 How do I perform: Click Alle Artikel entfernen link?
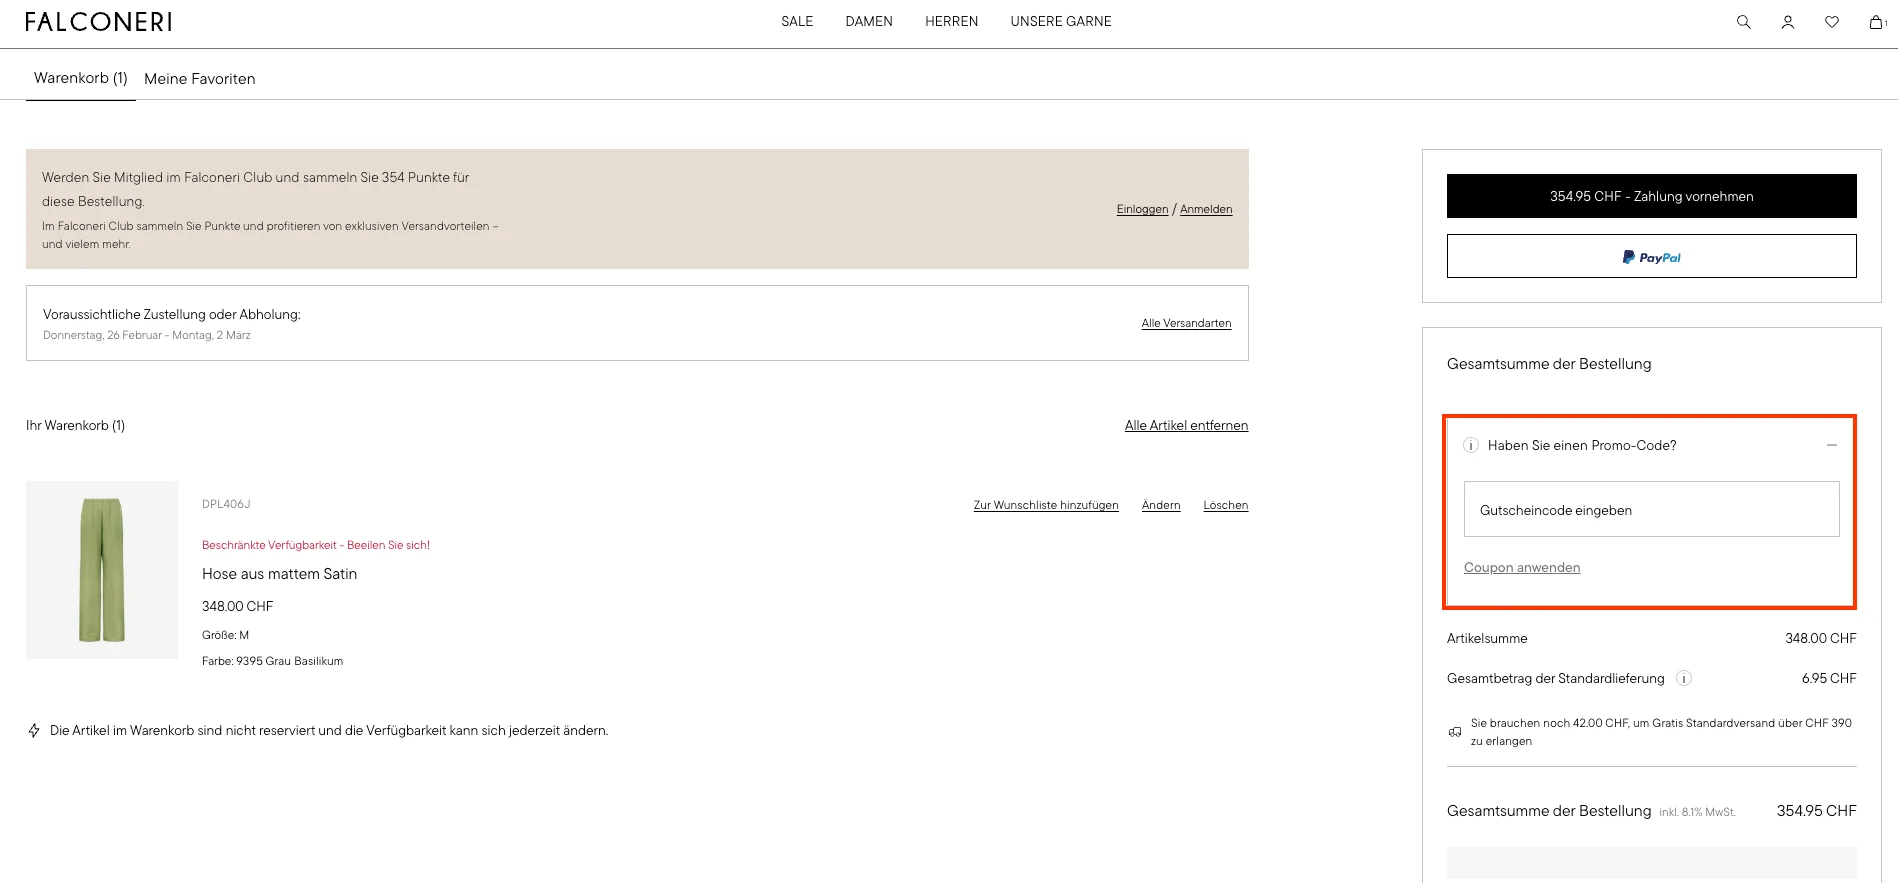point(1186,426)
